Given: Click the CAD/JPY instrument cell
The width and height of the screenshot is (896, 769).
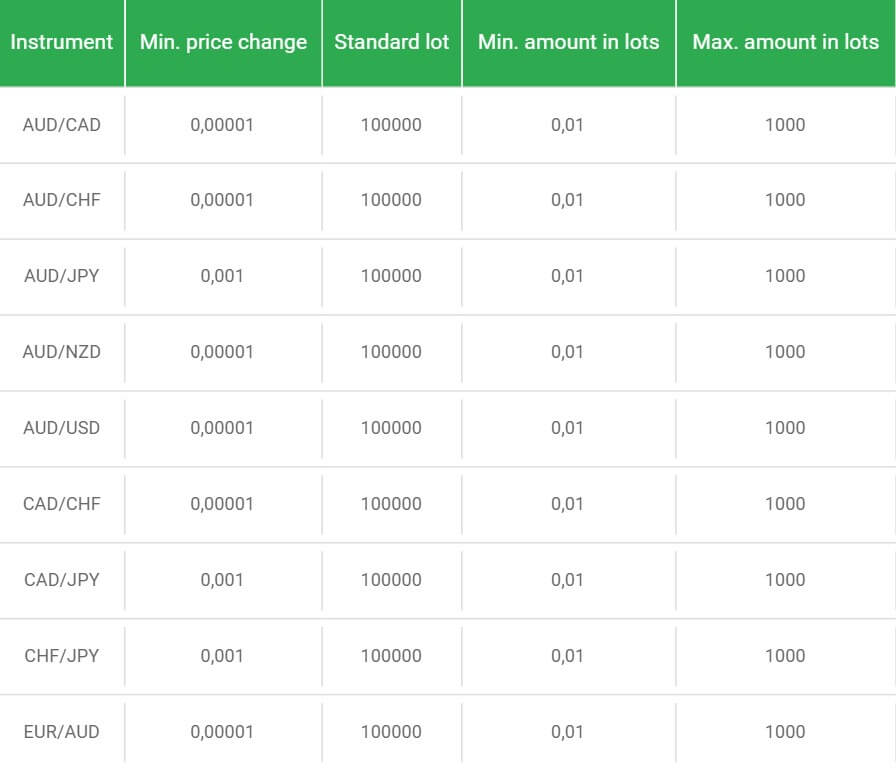Looking at the screenshot, I should [x=62, y=580].
